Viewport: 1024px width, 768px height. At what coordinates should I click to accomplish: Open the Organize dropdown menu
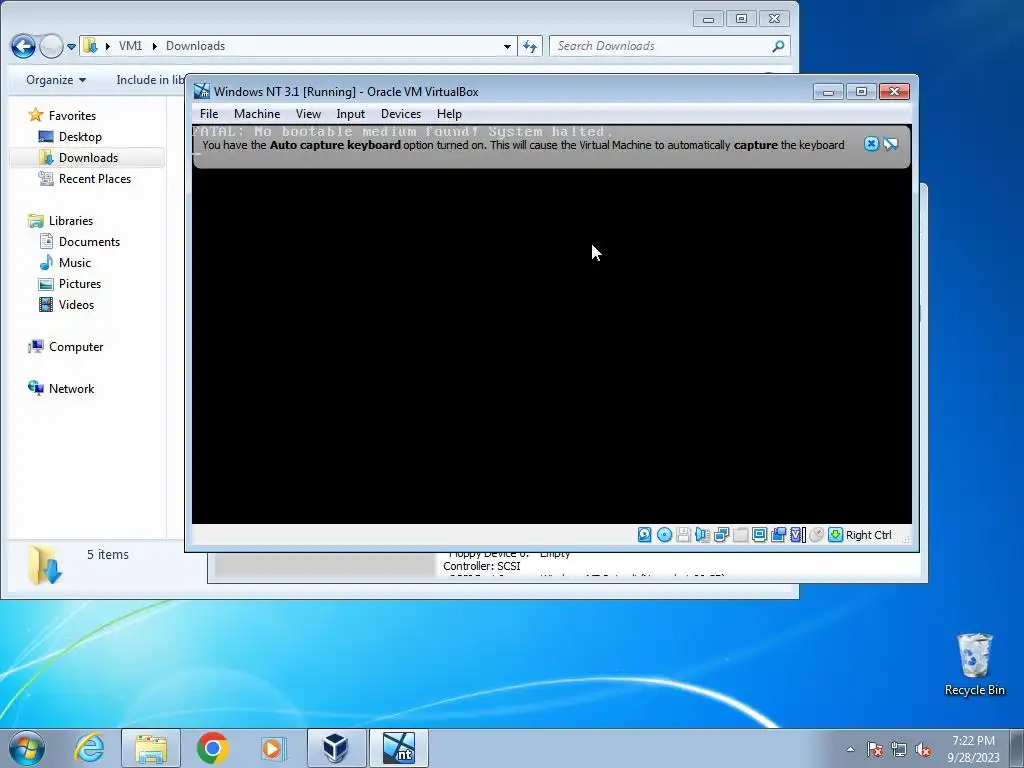(56, 80)
